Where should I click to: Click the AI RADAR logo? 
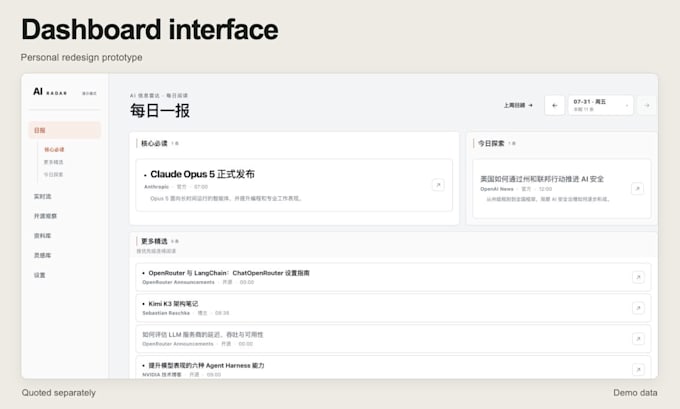(50, 92)
